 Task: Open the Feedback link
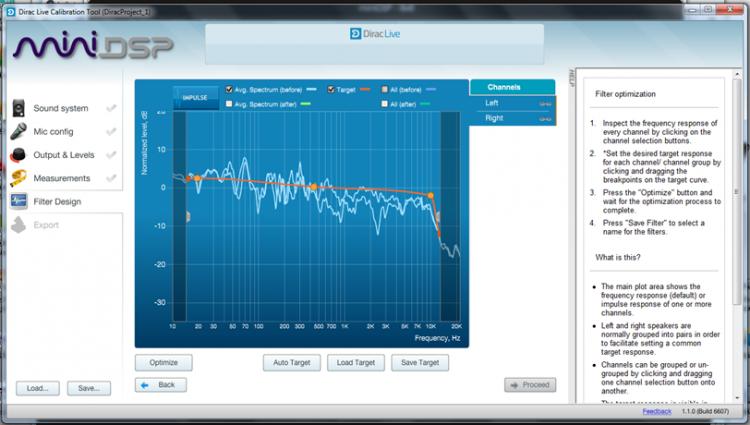tap(657, 412)
